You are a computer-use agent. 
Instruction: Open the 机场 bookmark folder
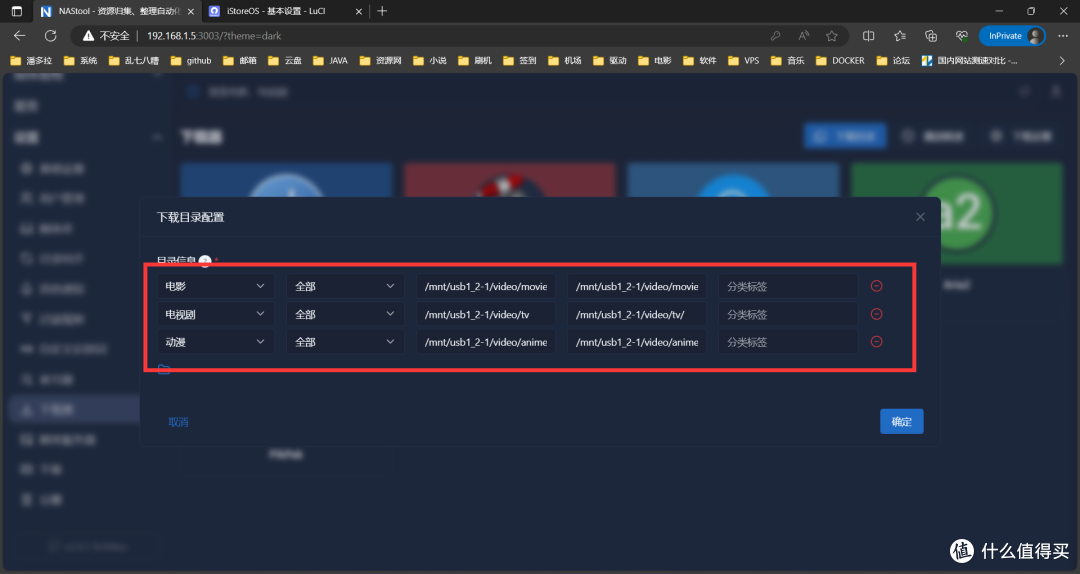tap(565, 61)
